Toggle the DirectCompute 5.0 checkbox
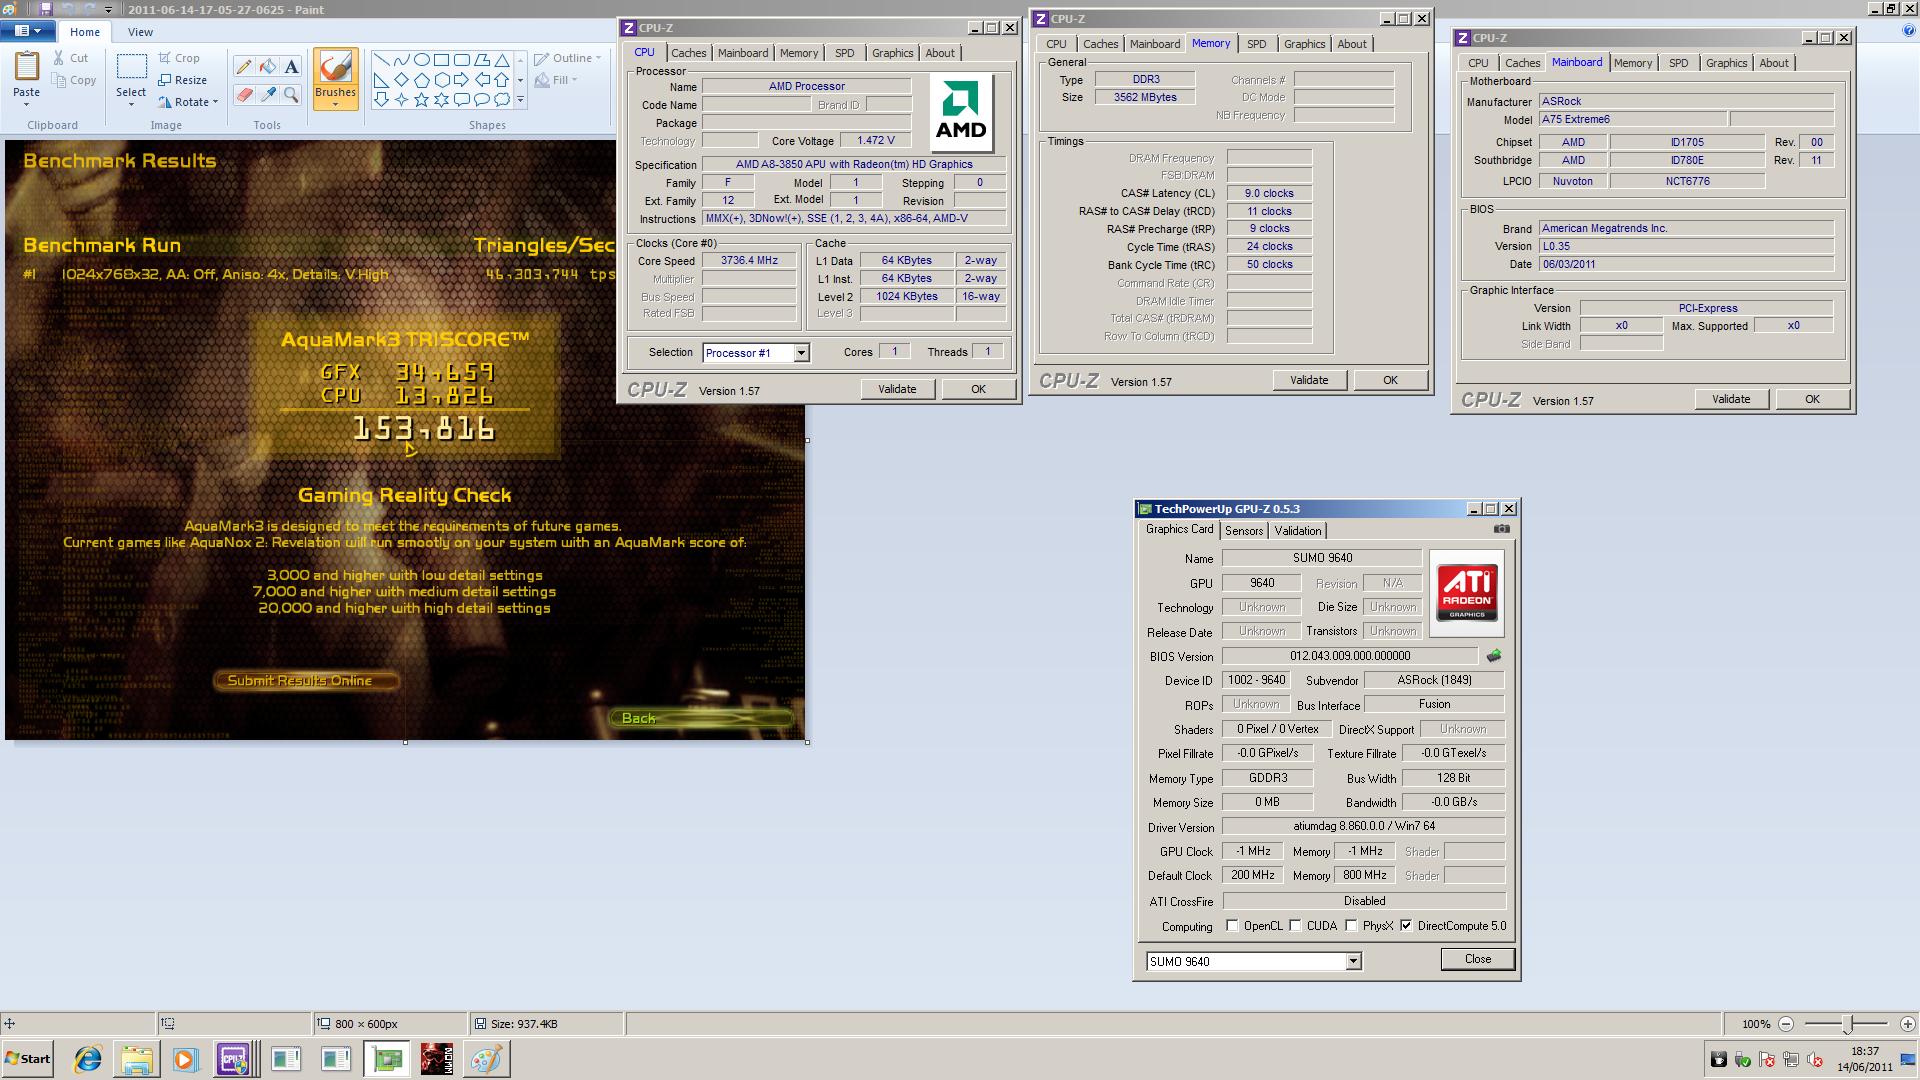 point(1406,926)
